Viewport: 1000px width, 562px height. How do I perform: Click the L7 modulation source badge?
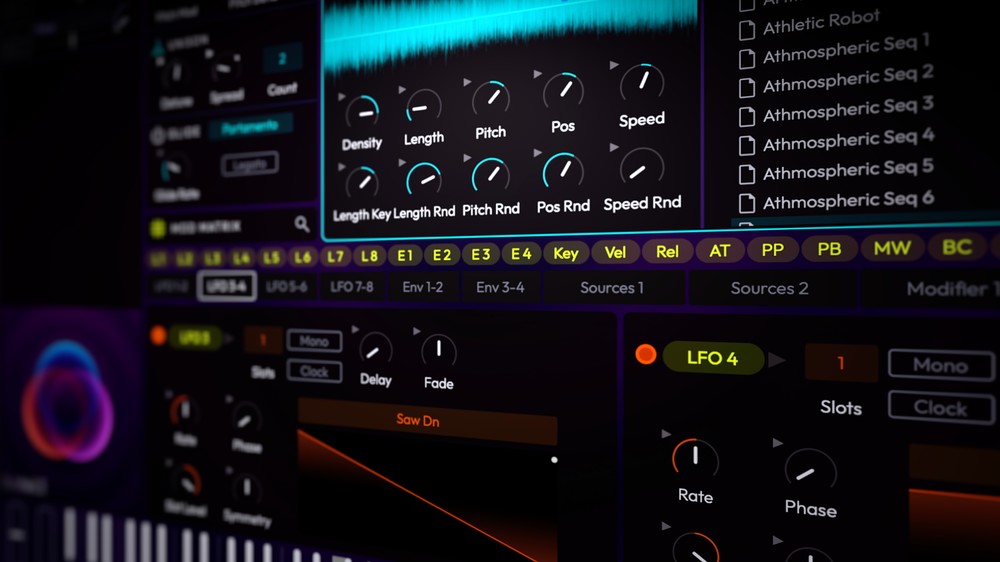(335, 257)
